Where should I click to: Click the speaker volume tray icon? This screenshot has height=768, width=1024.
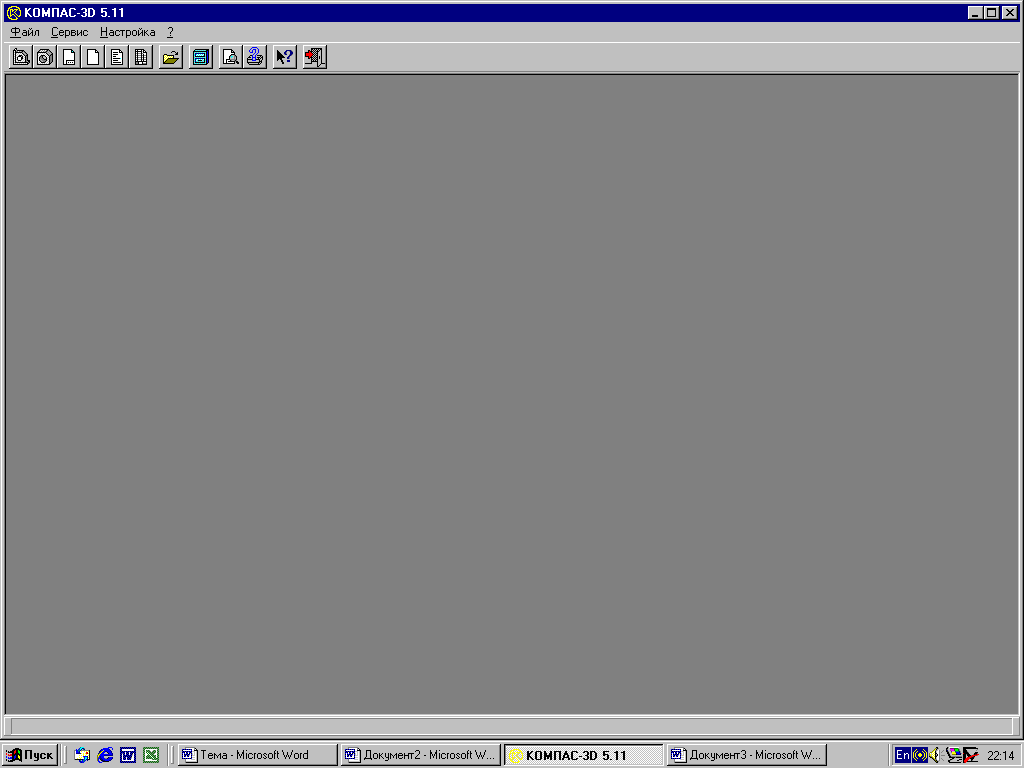tap(935, 755)
